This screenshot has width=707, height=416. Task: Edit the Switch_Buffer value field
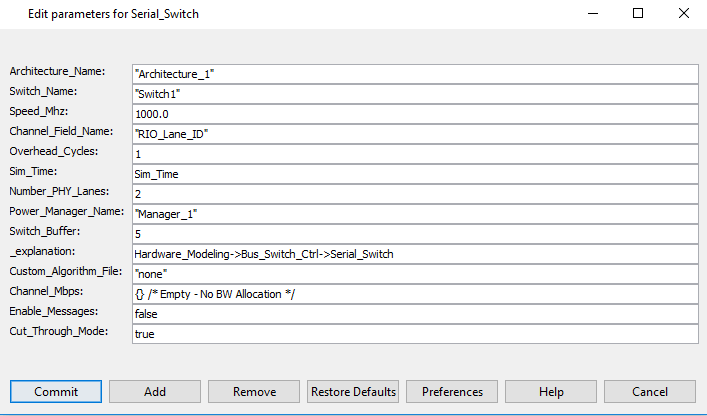[414, 234]
